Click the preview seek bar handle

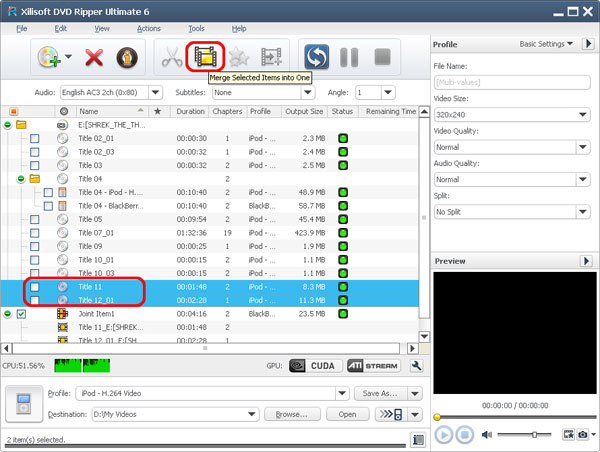click(x=437, y=417)
